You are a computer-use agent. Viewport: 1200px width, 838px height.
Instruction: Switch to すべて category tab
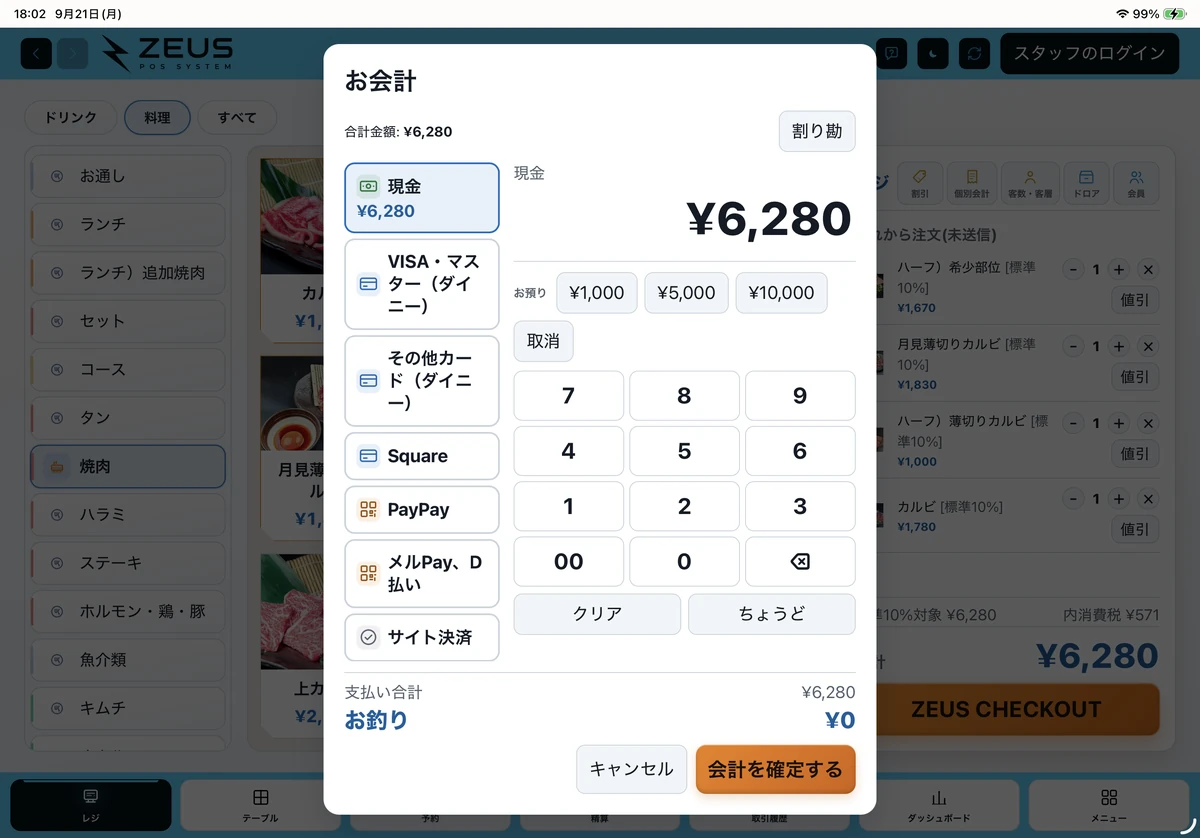[237, 118]
